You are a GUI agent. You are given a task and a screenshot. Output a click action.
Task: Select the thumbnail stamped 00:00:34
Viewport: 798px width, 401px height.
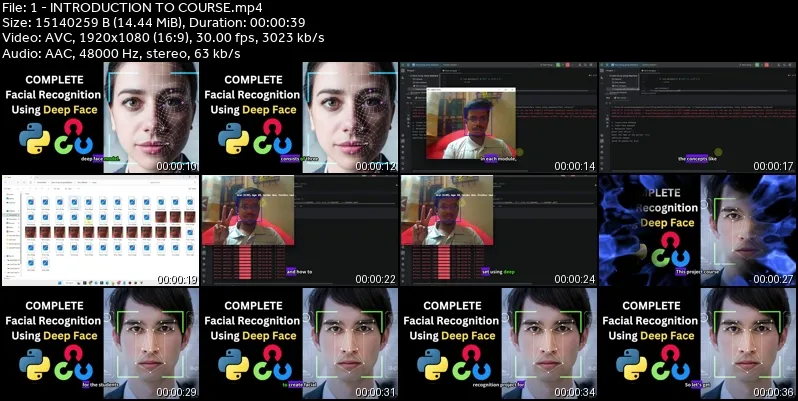[x=498, y=343]
